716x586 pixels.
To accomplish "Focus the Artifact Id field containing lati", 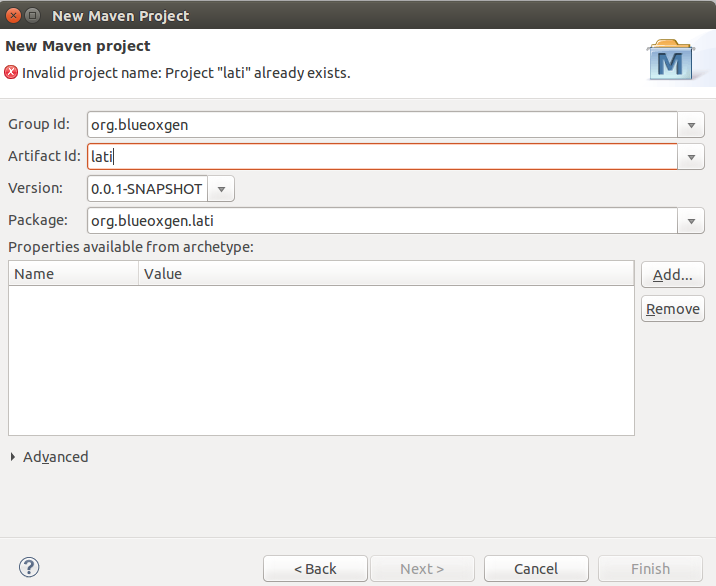I will coord(380,157).
